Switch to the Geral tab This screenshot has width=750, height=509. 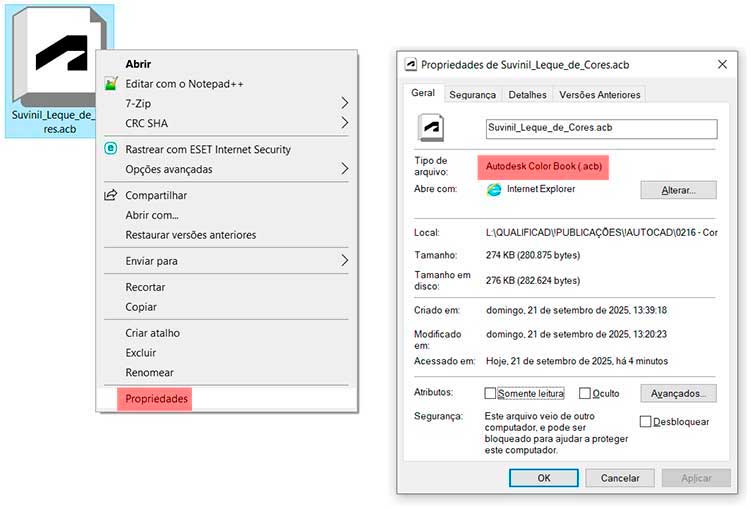pyautogui.click(x=423, y=93)
